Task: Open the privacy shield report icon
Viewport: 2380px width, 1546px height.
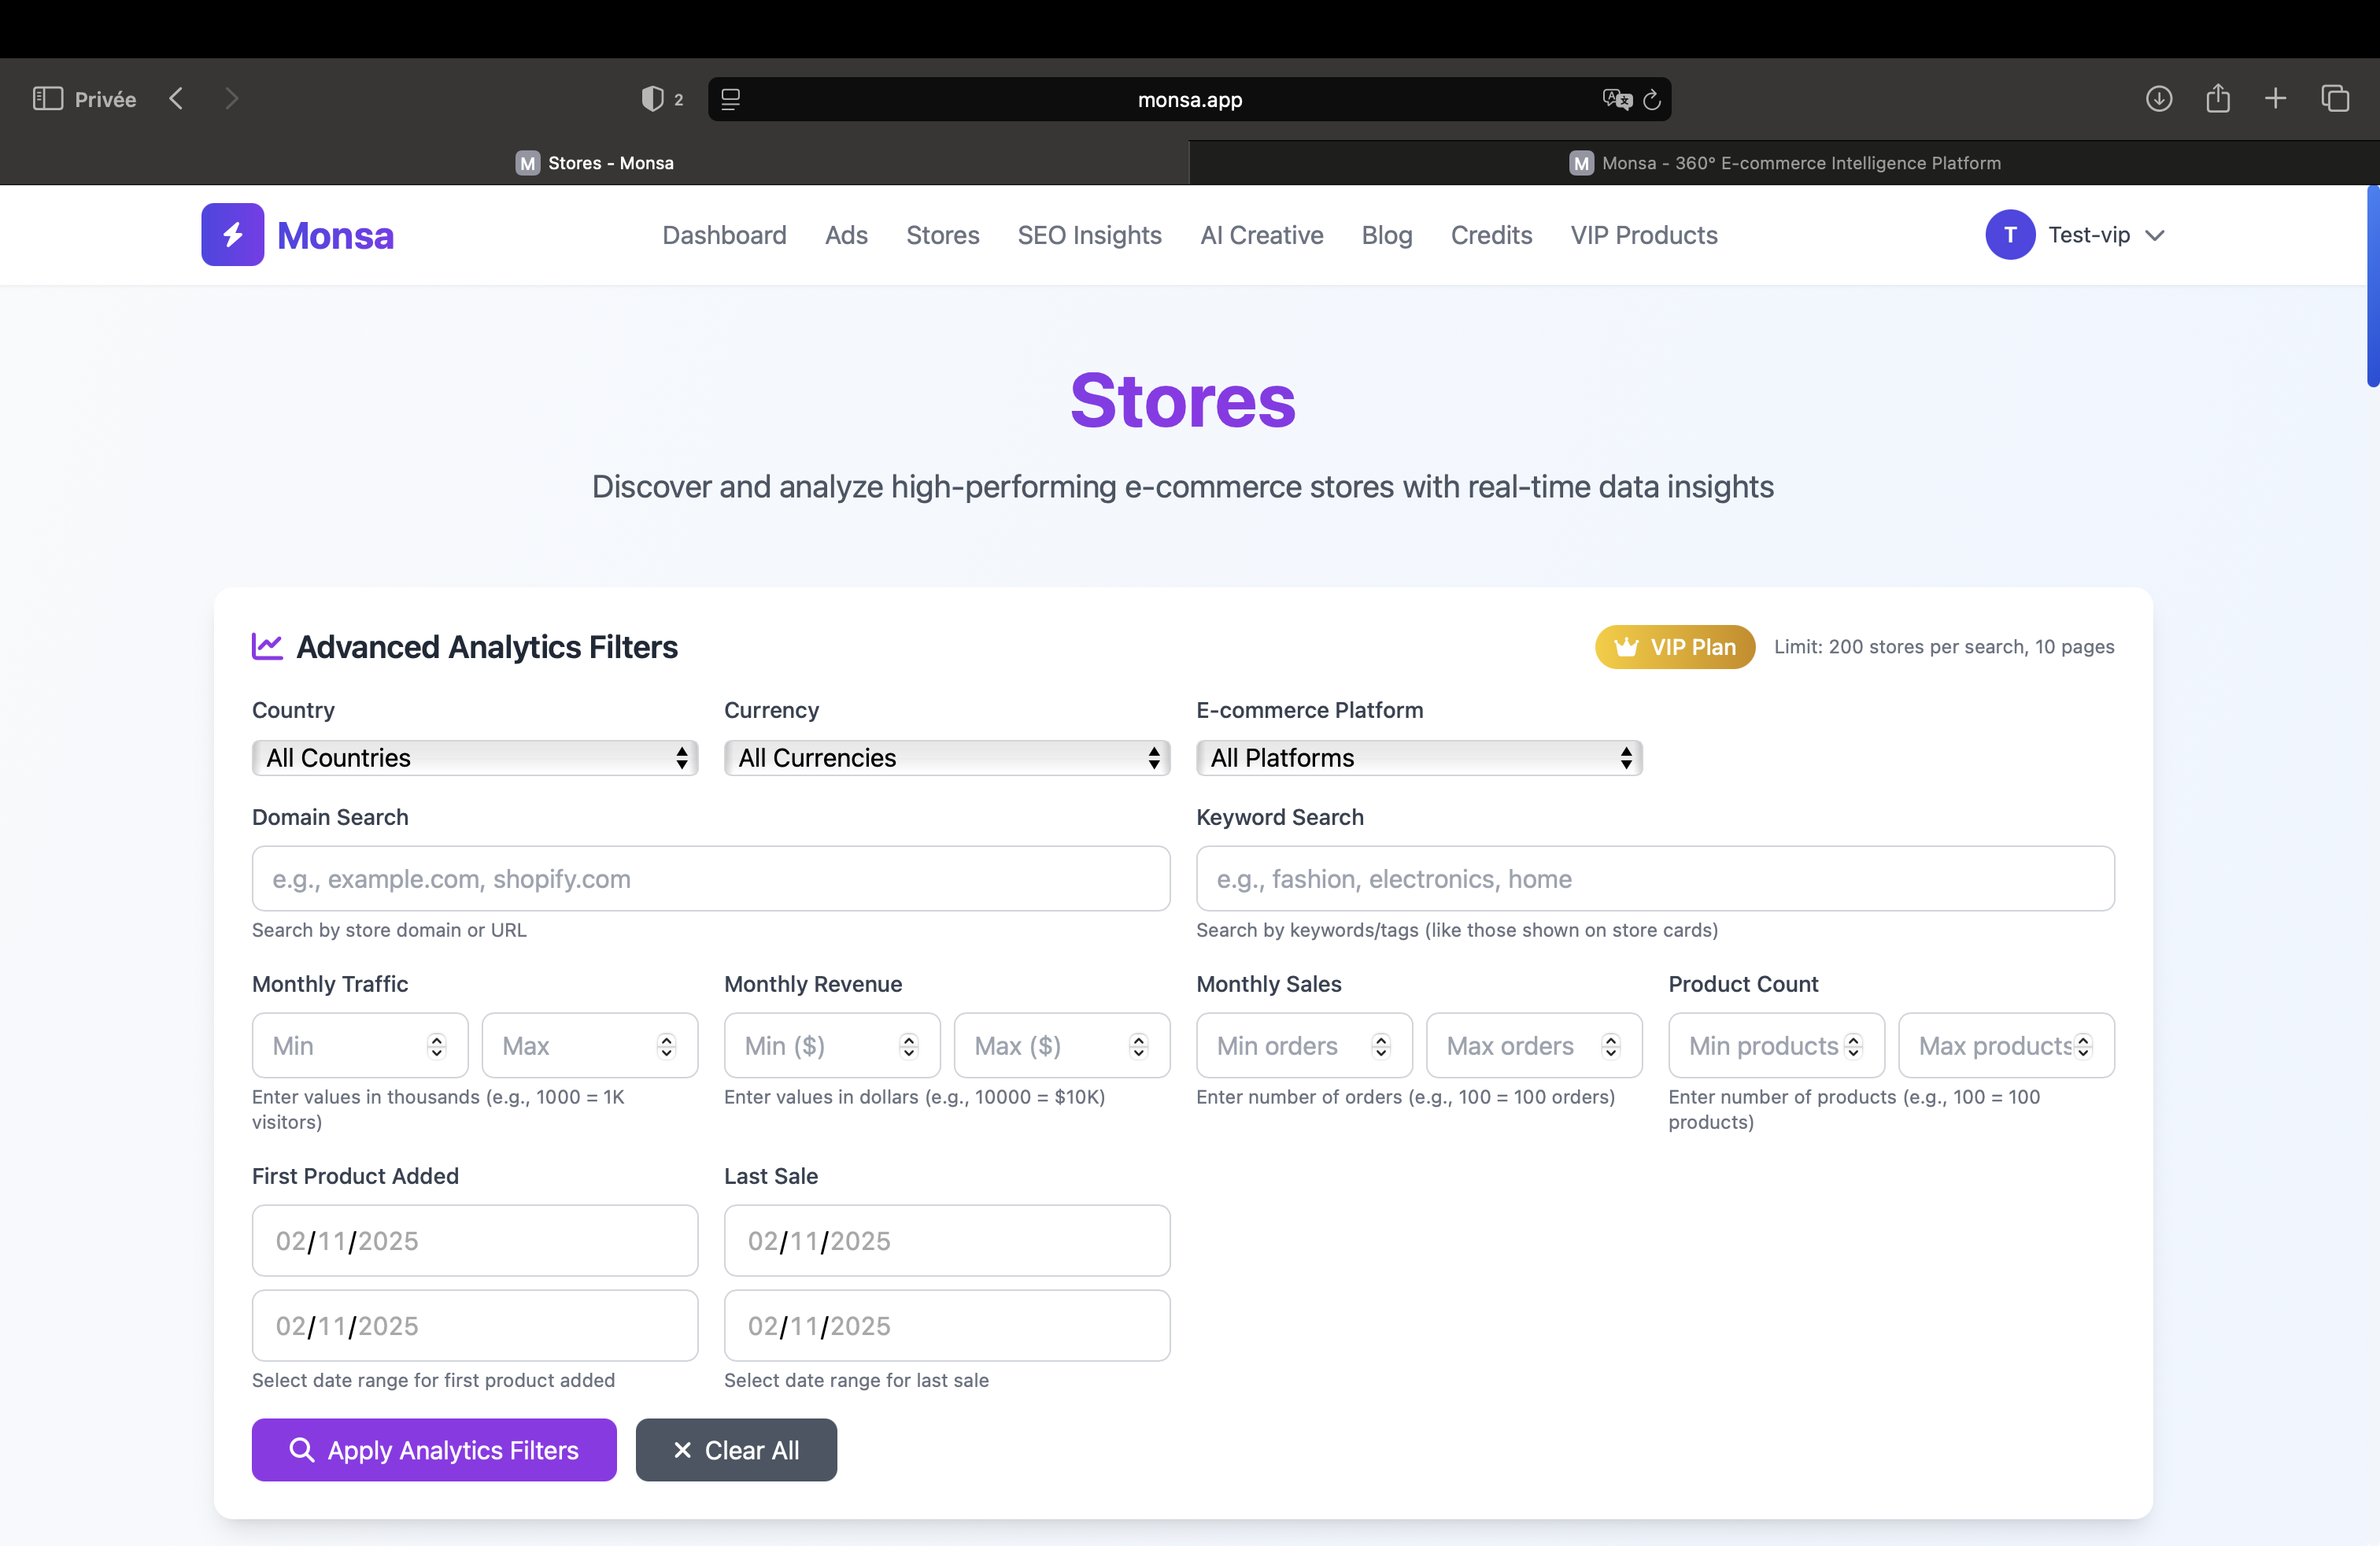Action: 652,98
